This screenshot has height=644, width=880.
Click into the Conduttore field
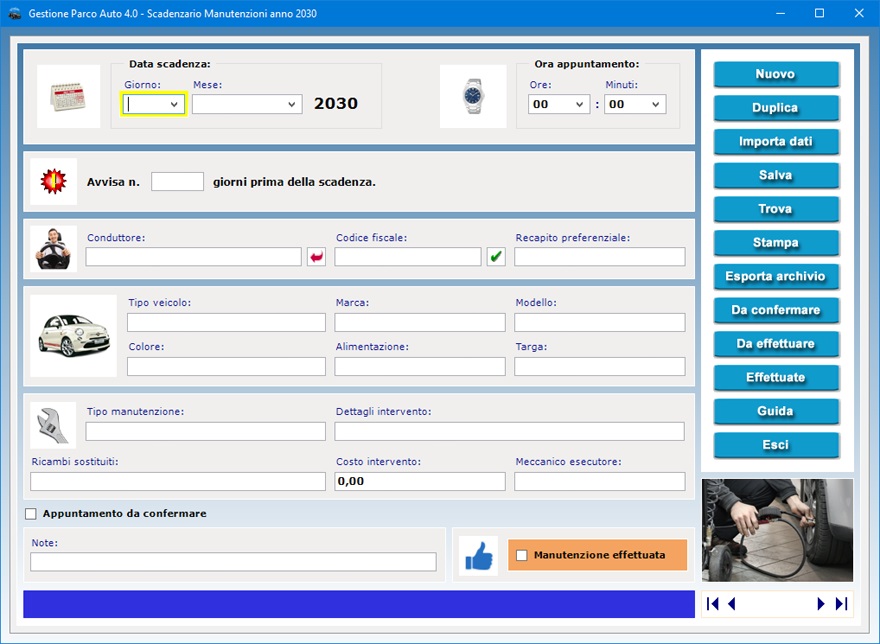(x=194, y=257)
